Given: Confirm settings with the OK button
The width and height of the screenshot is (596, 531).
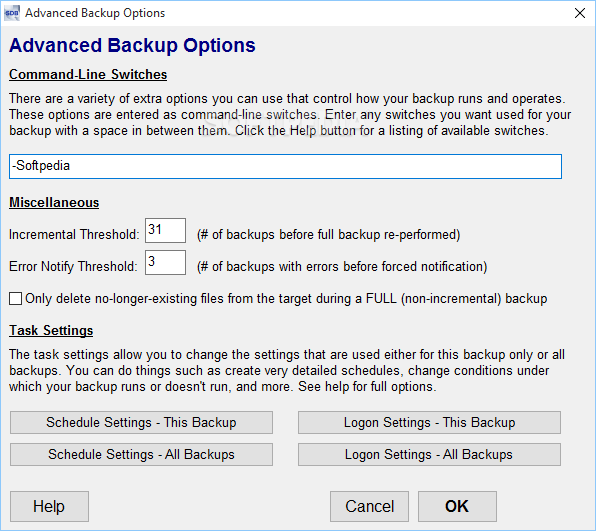Looking at the screenshot, I should tap(457, 506).
